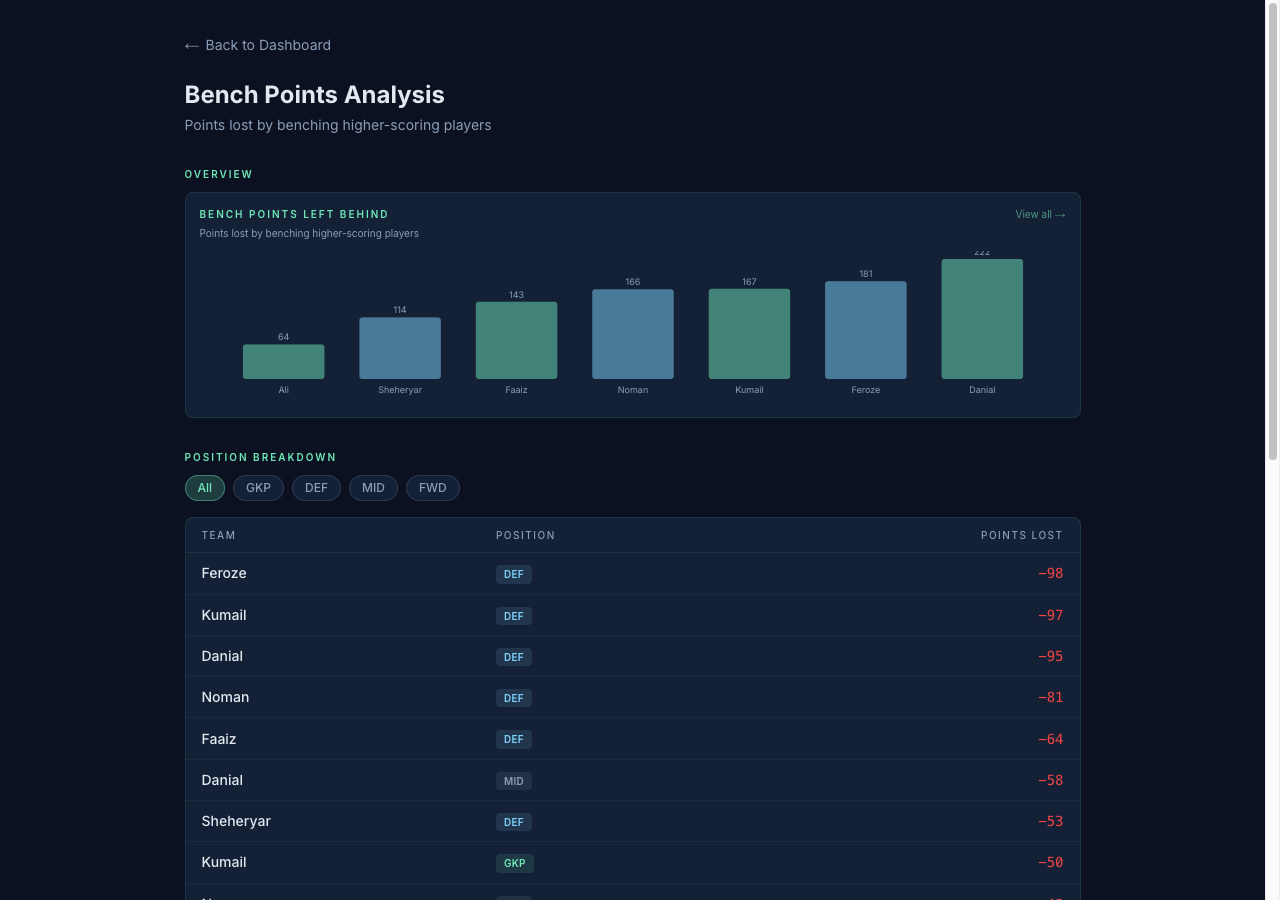The height and width of the screenshot is (900, 1280).
Task: Click Feroze's bar showing 181 points
Action: [x=865, y=329]
